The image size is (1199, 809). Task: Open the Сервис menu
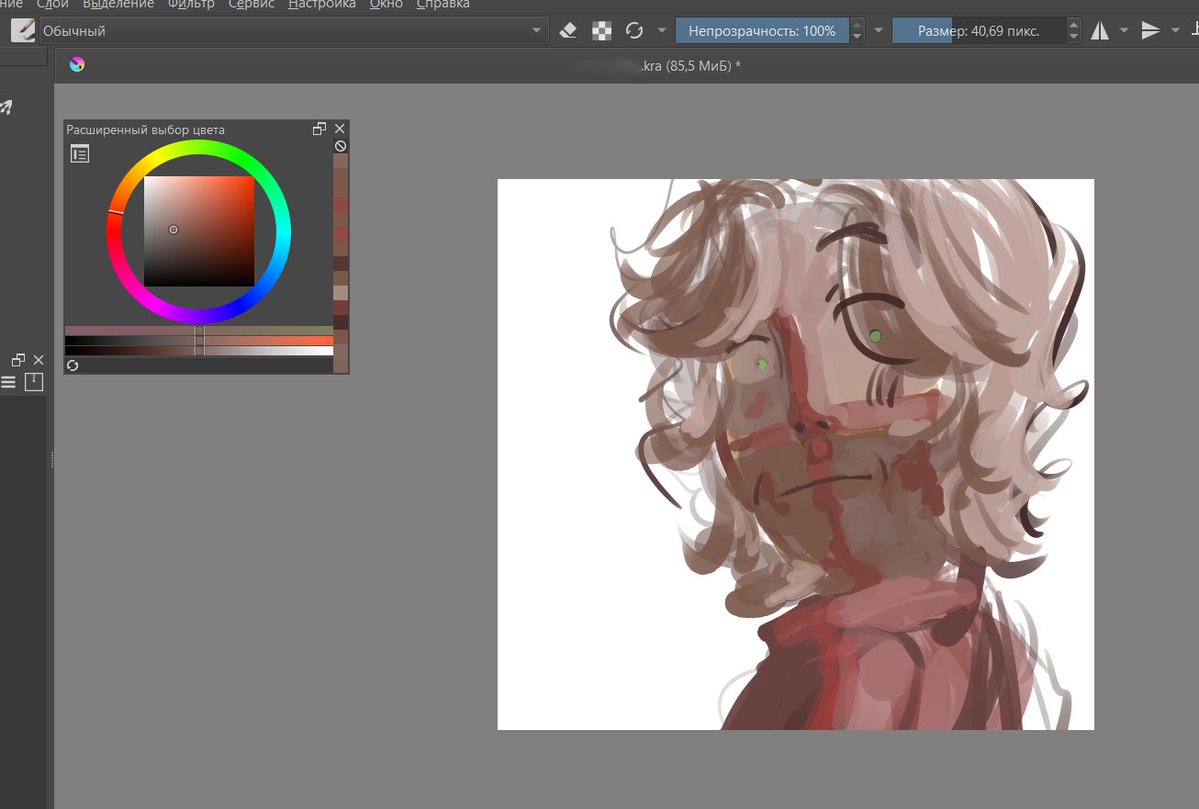coord(251,5)
